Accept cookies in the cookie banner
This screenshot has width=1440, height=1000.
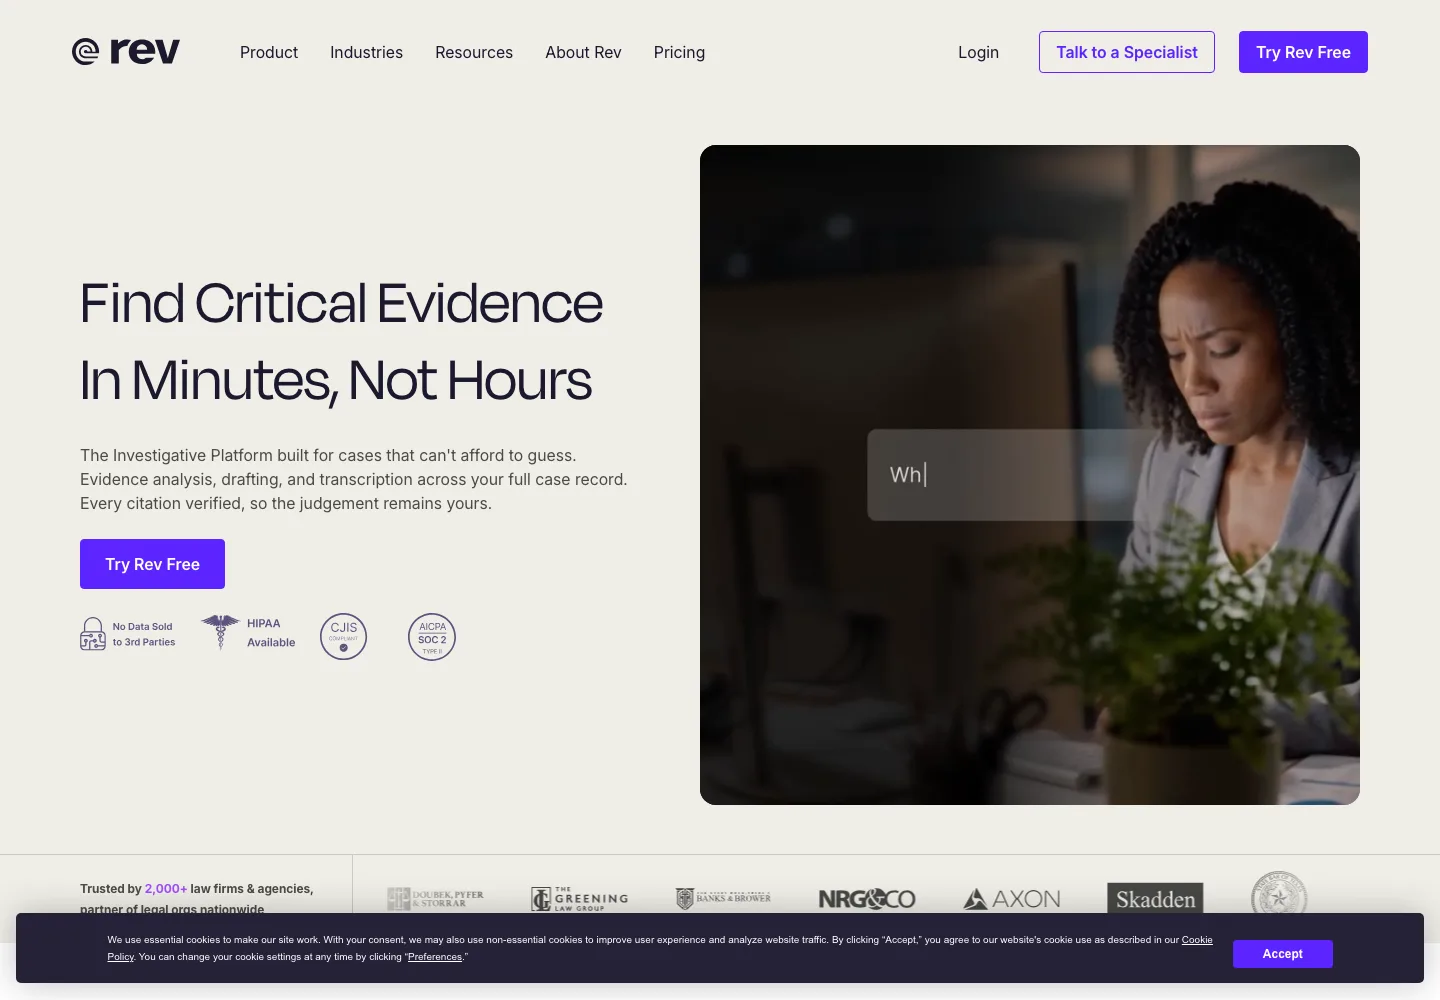(1283, 954)
